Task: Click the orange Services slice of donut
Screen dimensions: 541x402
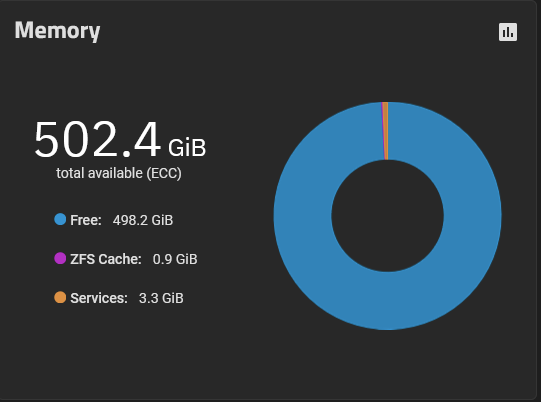Action: [386, 131]
